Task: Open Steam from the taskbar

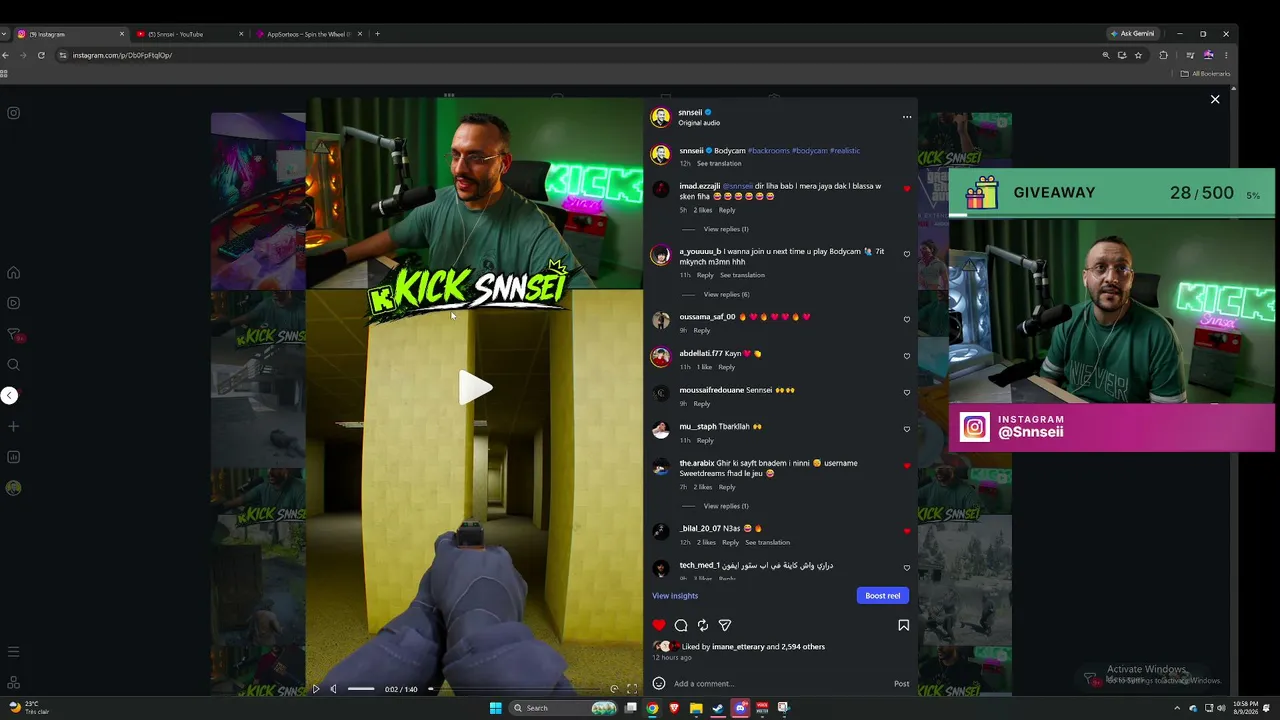Action: [x=717, y=708]
